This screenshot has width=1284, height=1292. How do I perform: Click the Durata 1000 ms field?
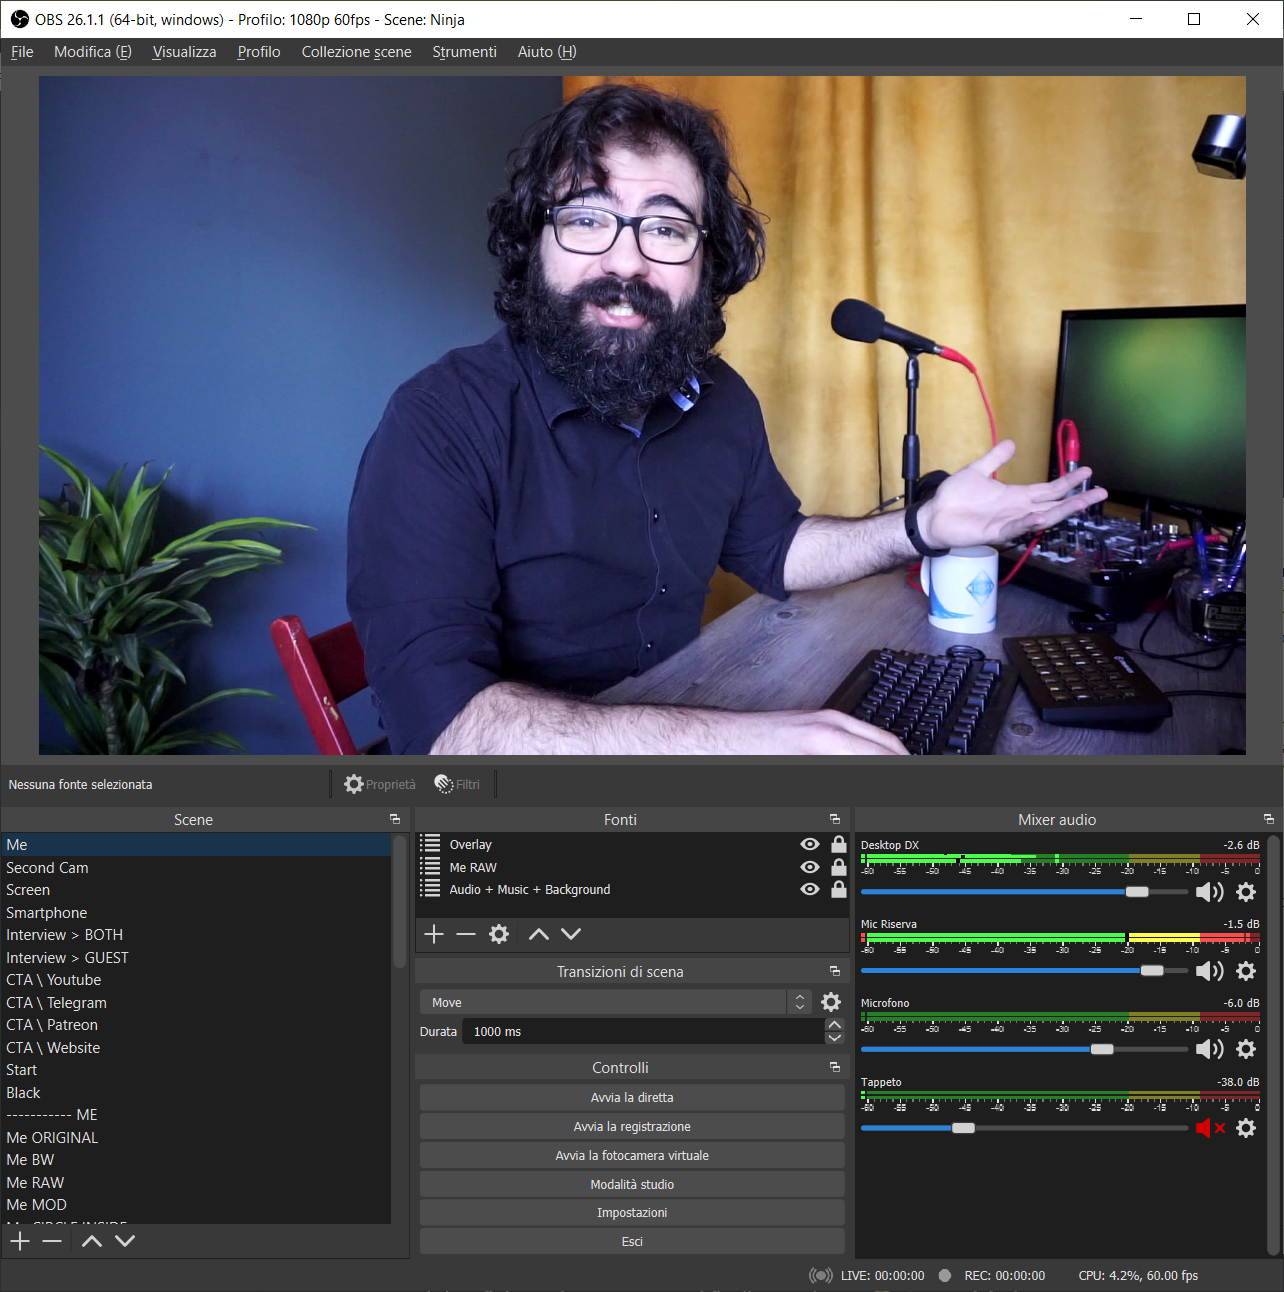click(643, 1031)
